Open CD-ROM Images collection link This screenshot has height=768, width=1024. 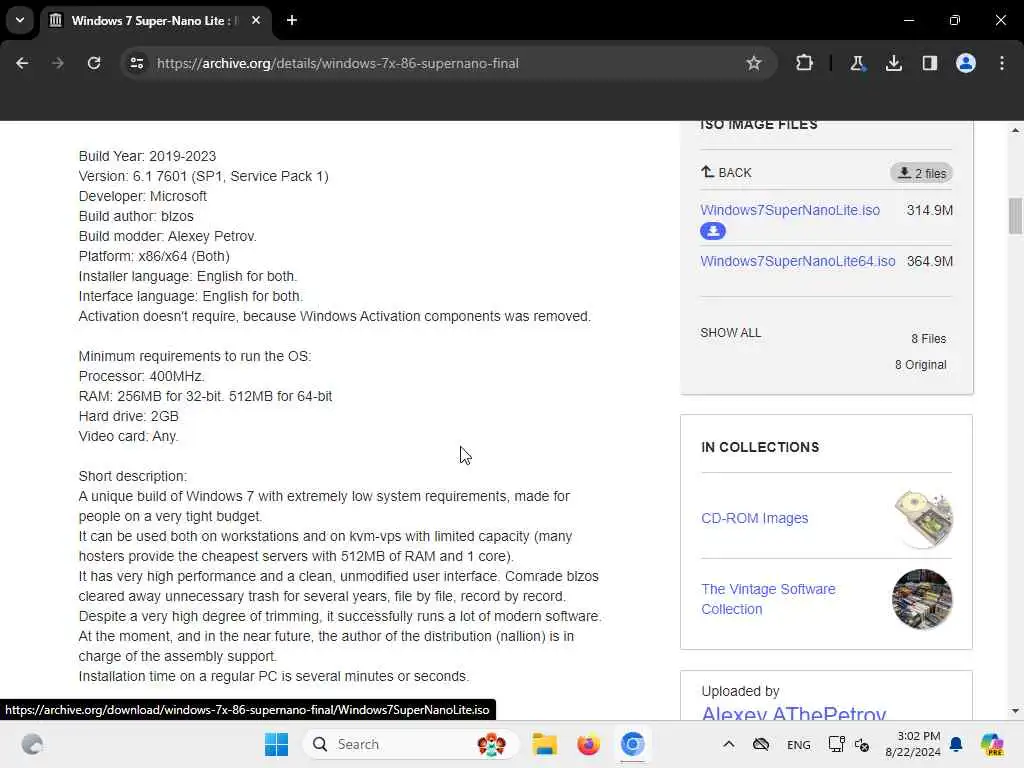pos(754,518)
